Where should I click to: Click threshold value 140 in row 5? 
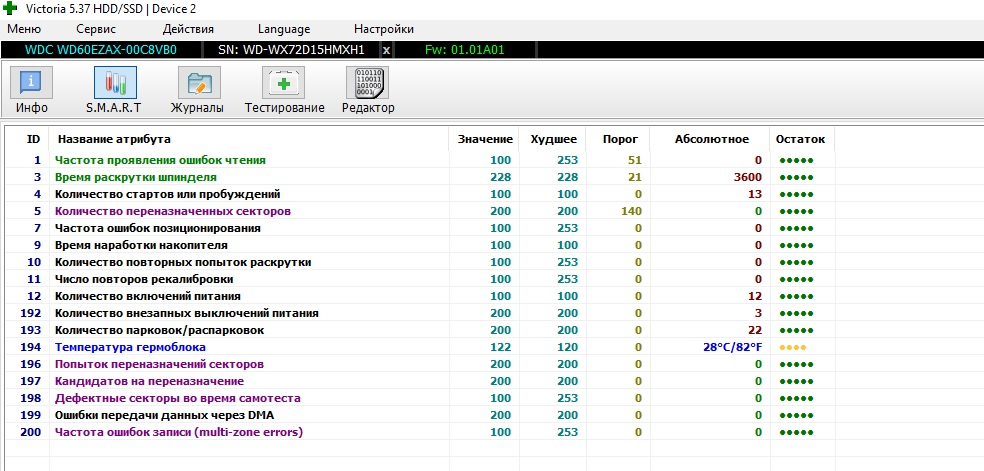click(x=631, y=211)
